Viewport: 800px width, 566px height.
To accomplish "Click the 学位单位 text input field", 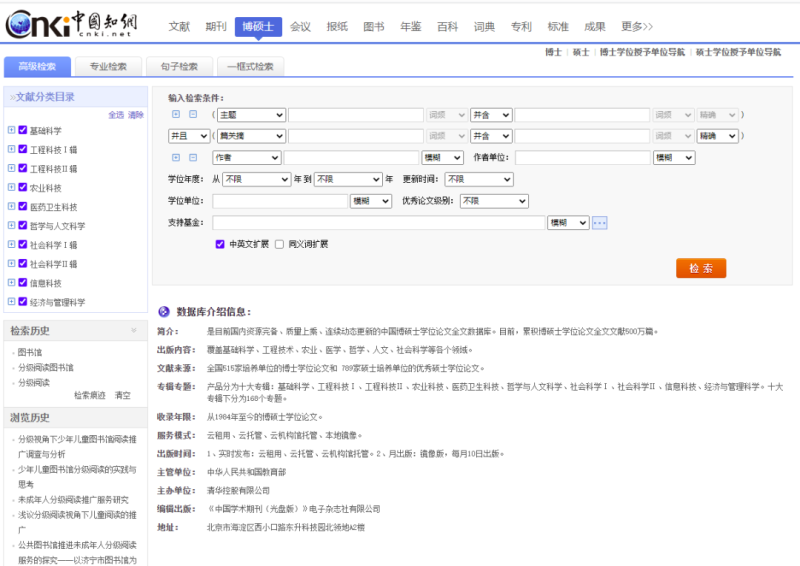I will (x=279, y=201).
